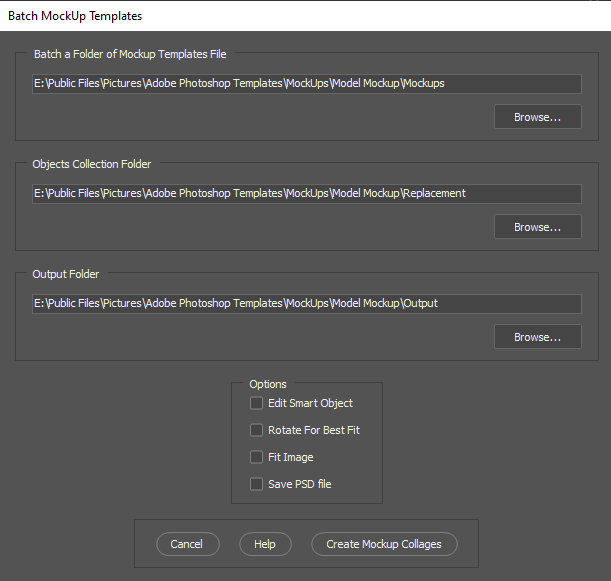Click the mockup templates folder path field
Image resolution: width=611 pixels, height=581 pixels.
306,84
